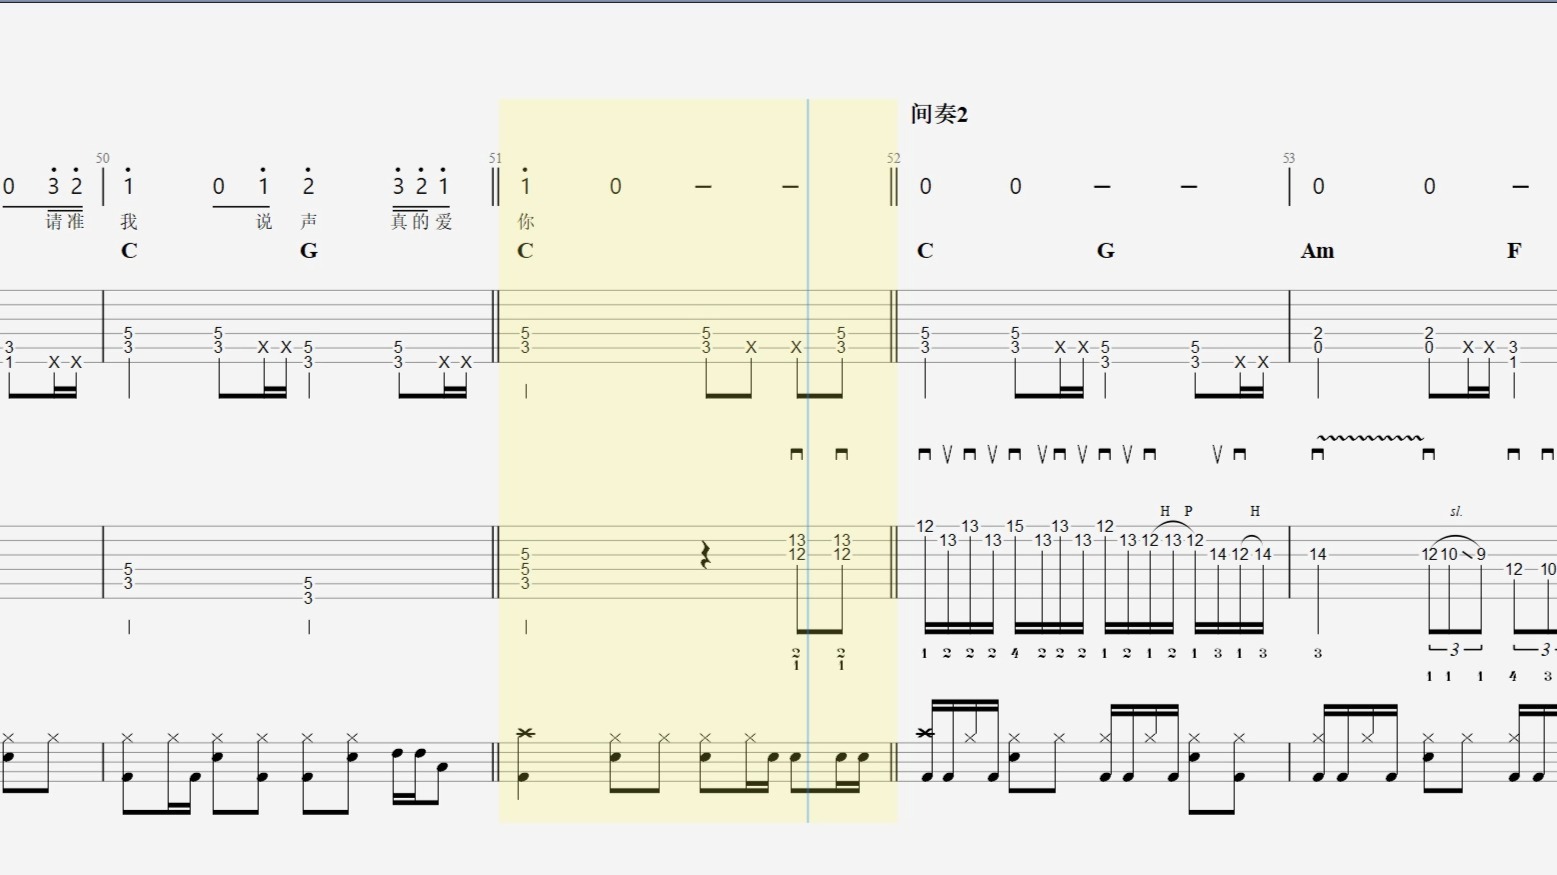Click the pull-off 'P' marking
1557x875 pixels.
point(1188,511)
